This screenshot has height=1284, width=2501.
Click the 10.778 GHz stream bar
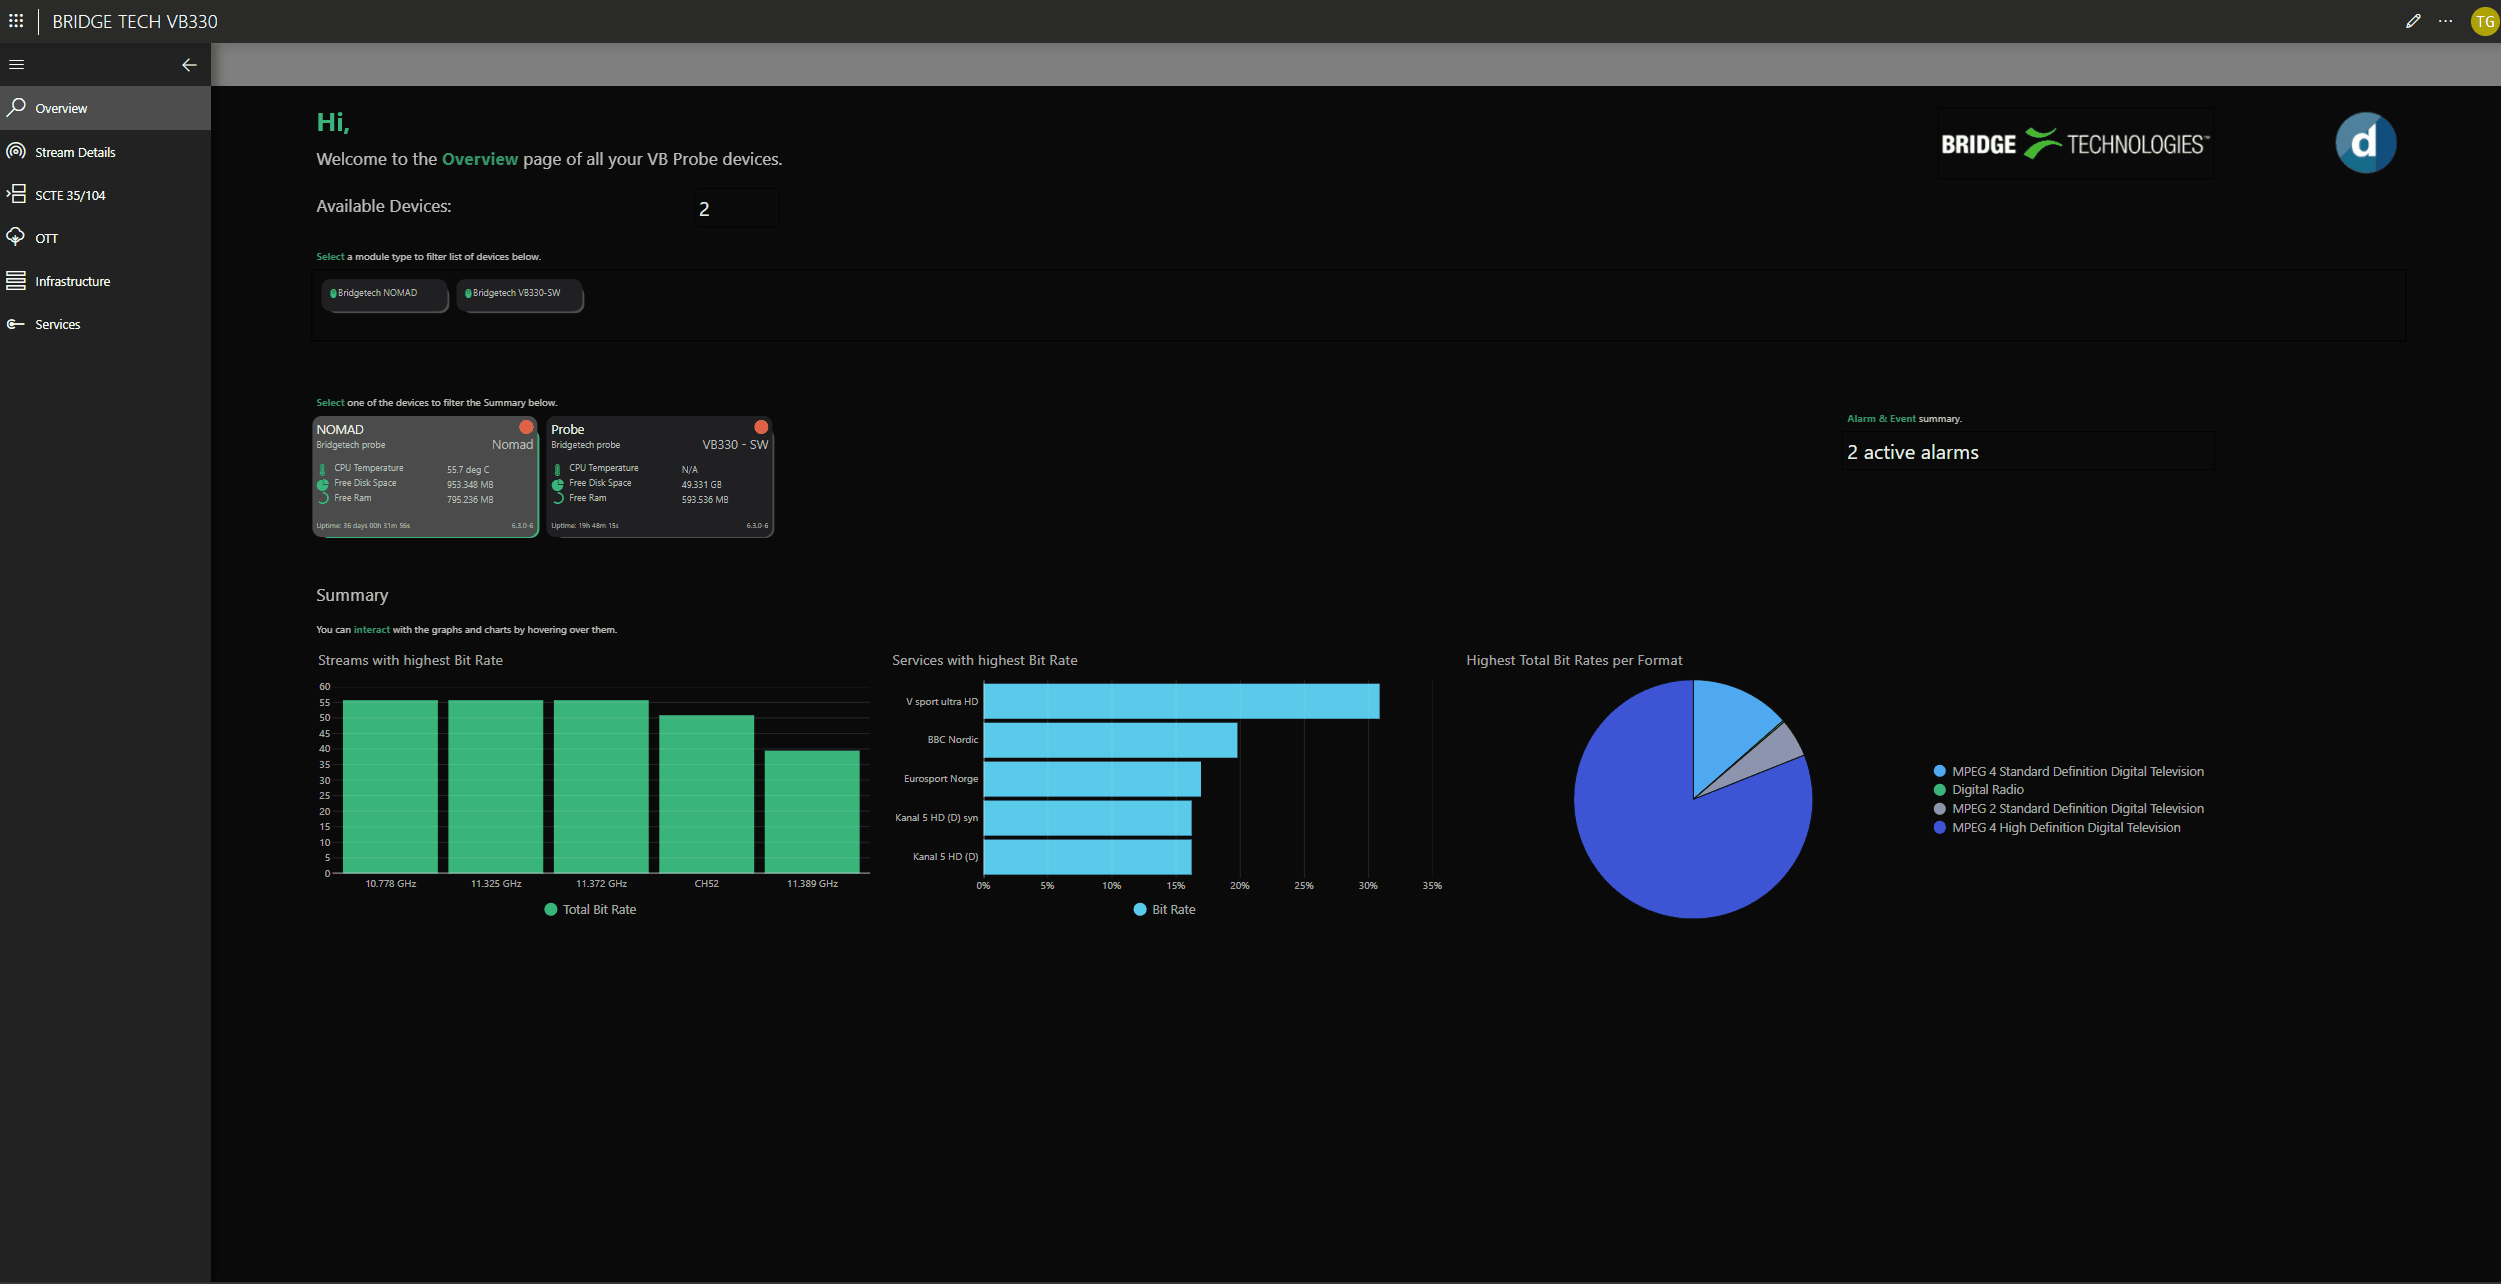click(x=390, y=786)
